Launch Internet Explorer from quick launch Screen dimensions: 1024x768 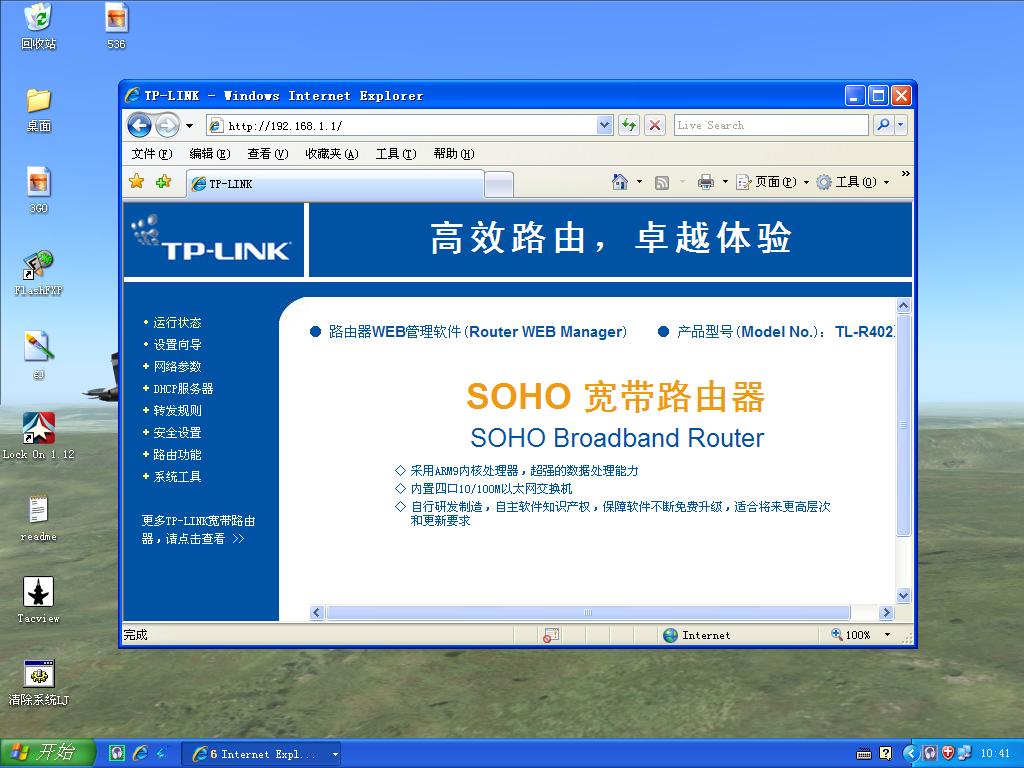[x=140, y=754]
